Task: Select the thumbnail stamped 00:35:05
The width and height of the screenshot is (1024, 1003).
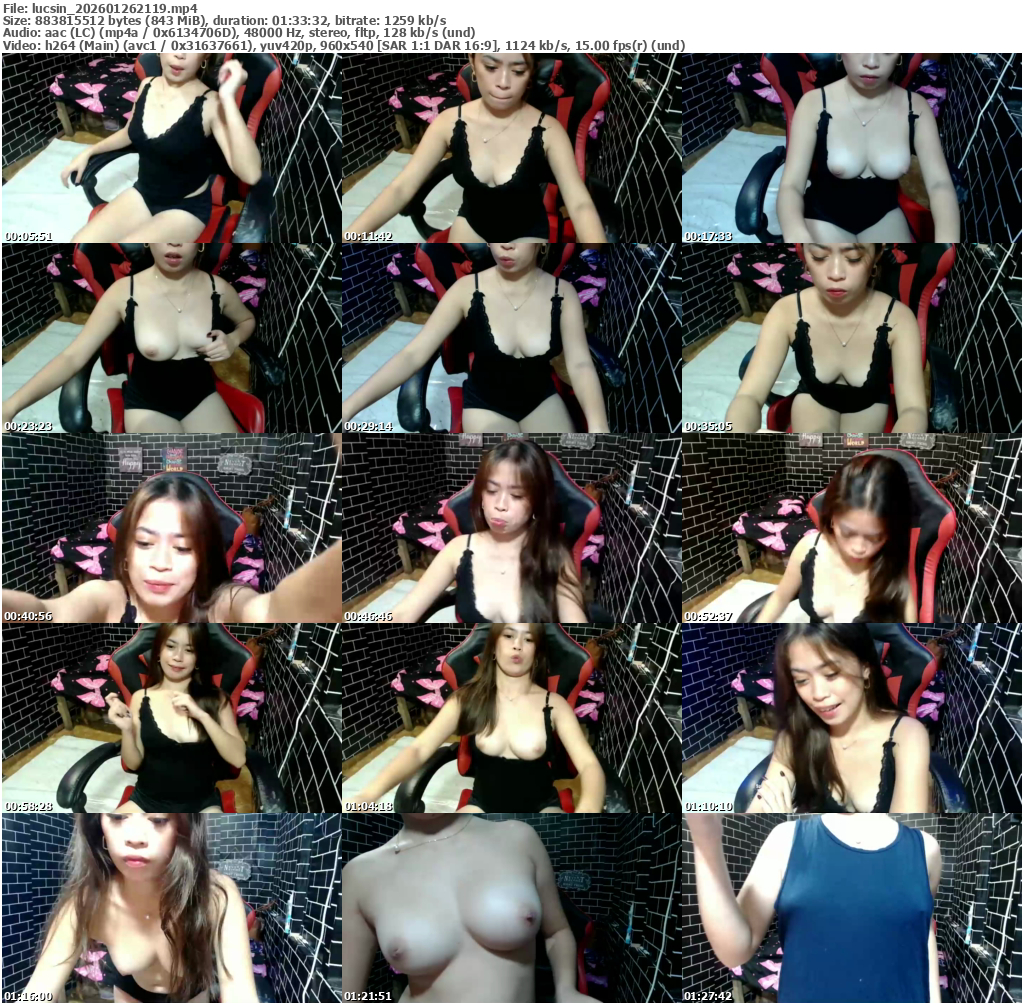Action: click(852, 338)
